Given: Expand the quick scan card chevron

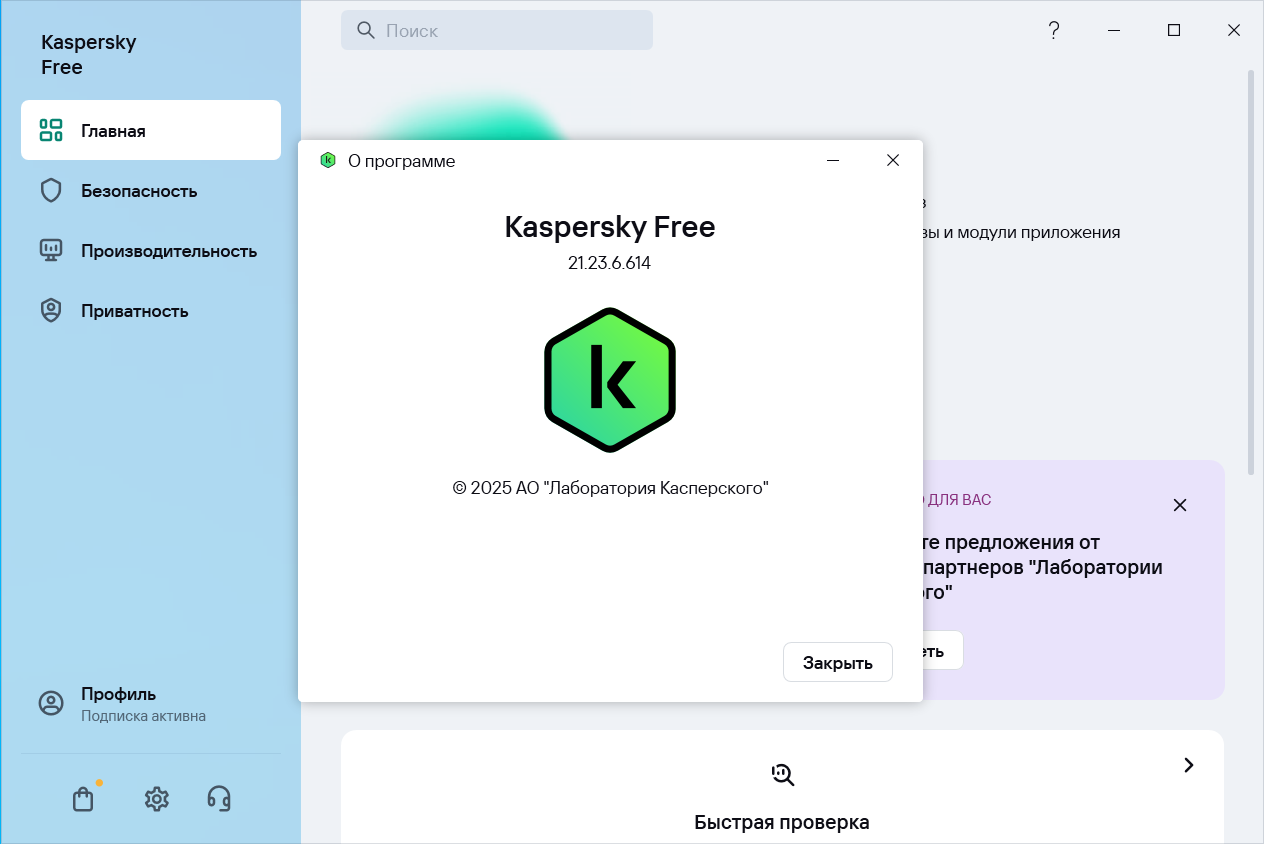Looking at the screenshot, I should point(1188,765).
